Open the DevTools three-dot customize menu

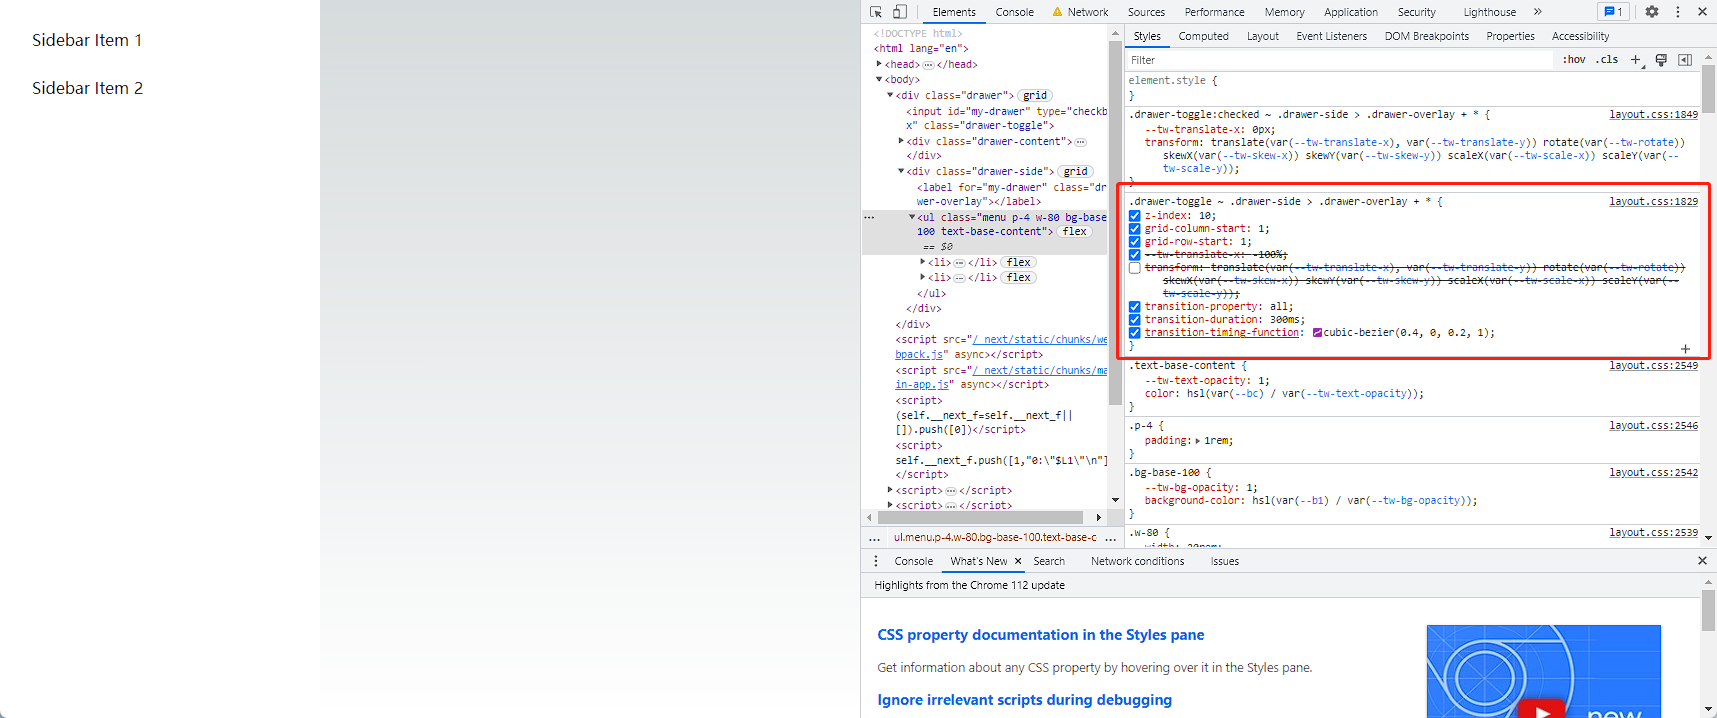pos(1678,12)
